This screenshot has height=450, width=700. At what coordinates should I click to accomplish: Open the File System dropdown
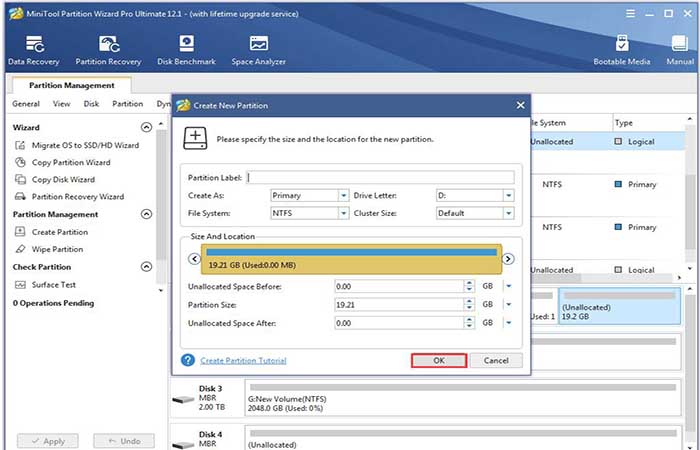tap(343, 213)
